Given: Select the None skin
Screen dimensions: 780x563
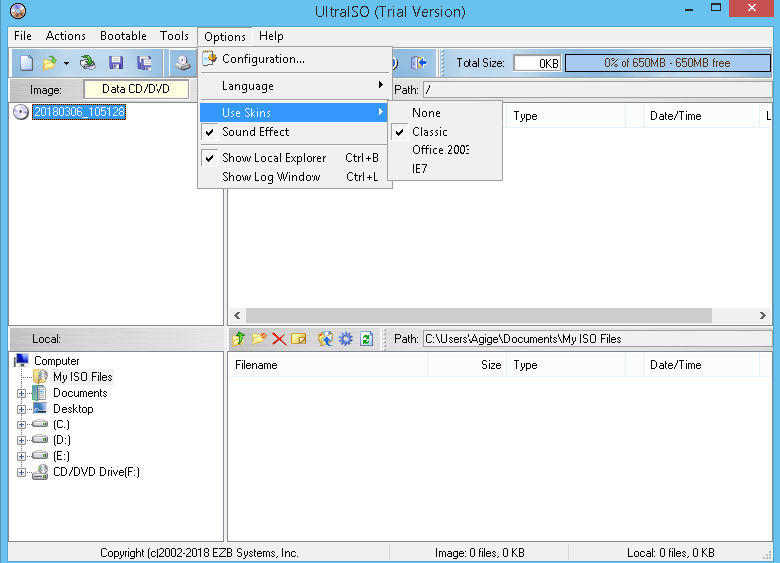Looking at the screenshot, I should pyautogui.click(x=445, y=113).
